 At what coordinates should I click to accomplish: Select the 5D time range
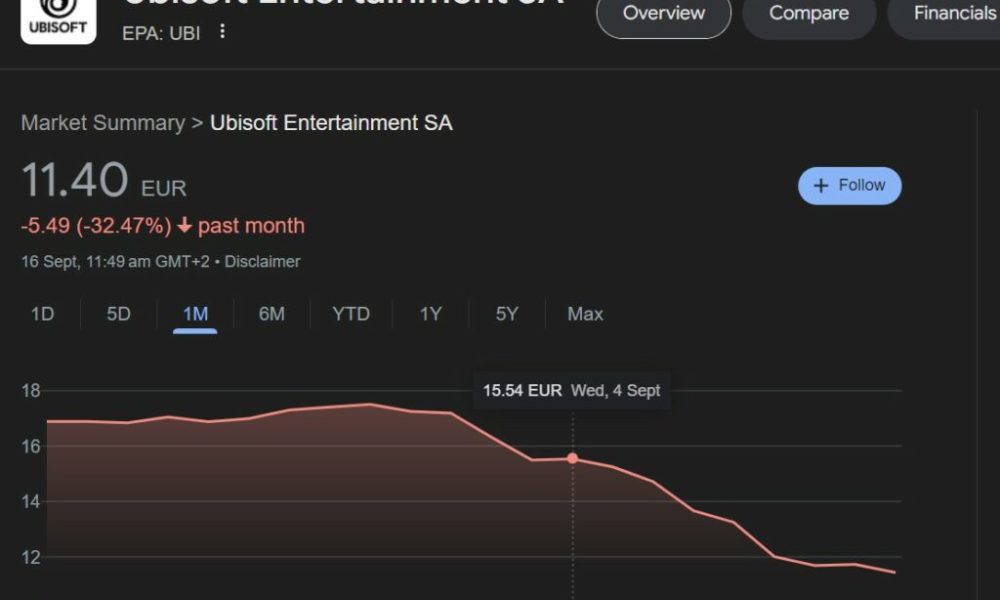point(119,314)
